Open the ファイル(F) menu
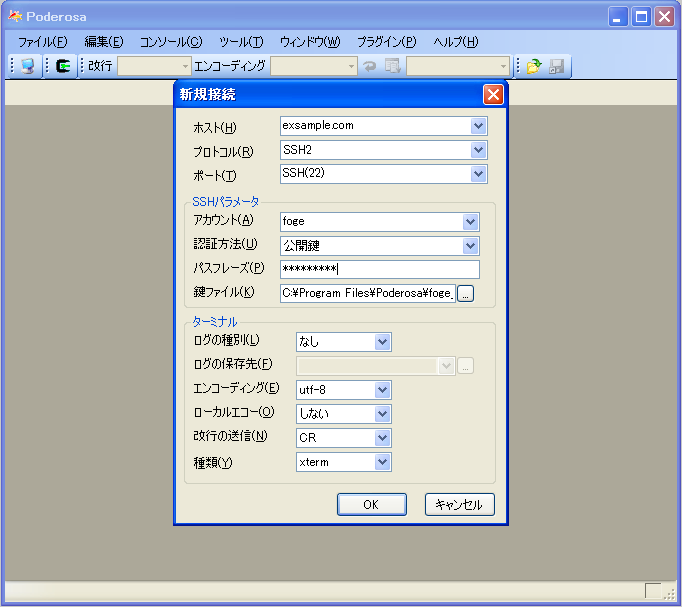This screenshot has height=607, width=682. 42,42
